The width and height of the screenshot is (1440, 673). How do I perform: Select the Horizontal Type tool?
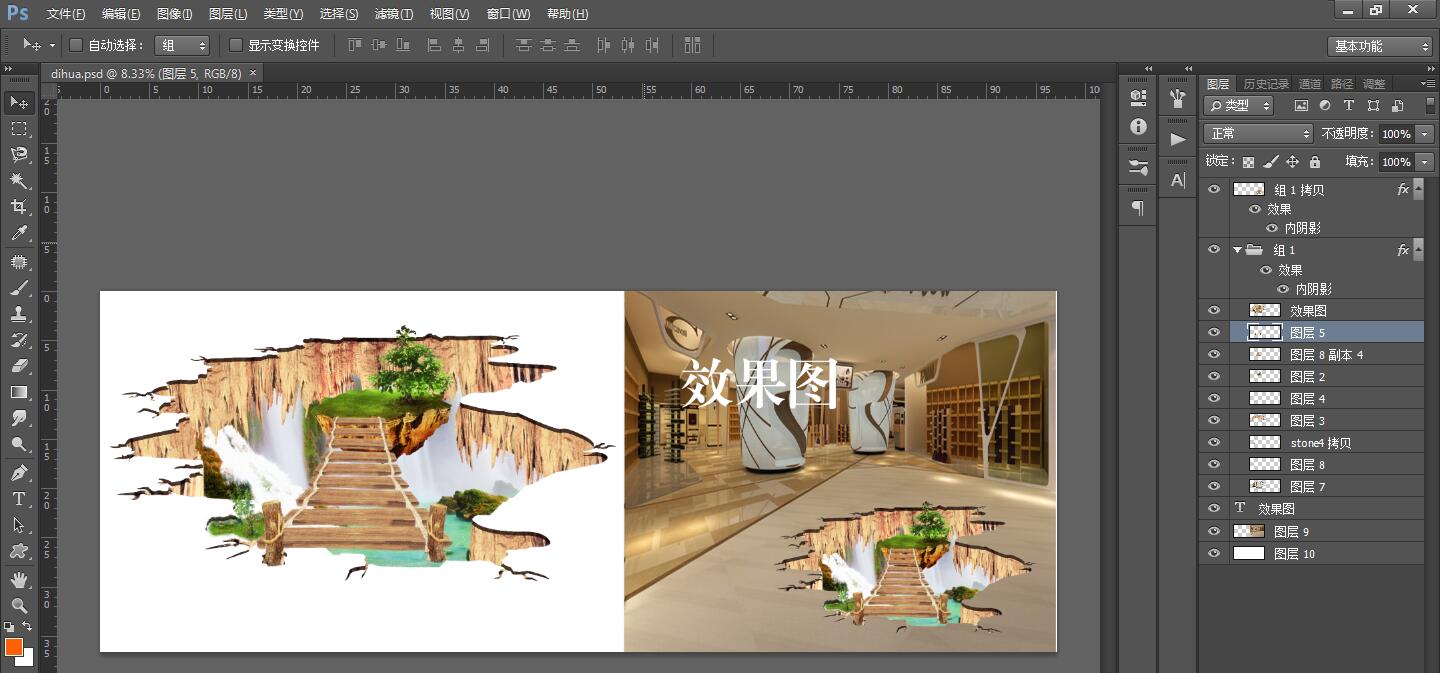click(x=19, y=498)
